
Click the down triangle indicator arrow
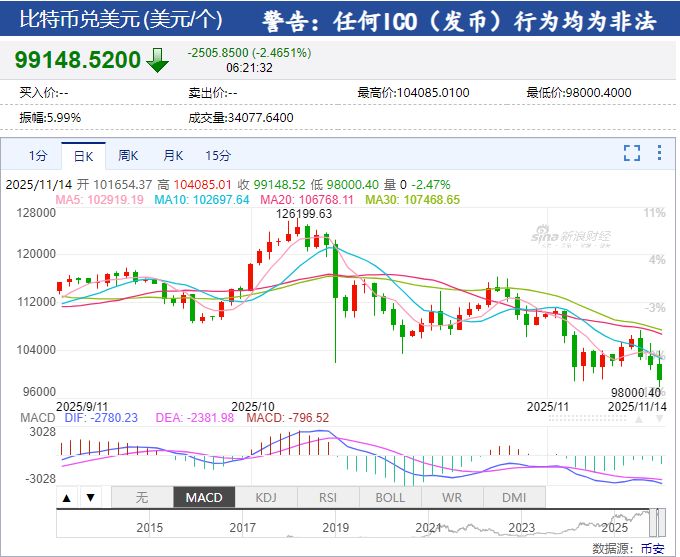90,497
